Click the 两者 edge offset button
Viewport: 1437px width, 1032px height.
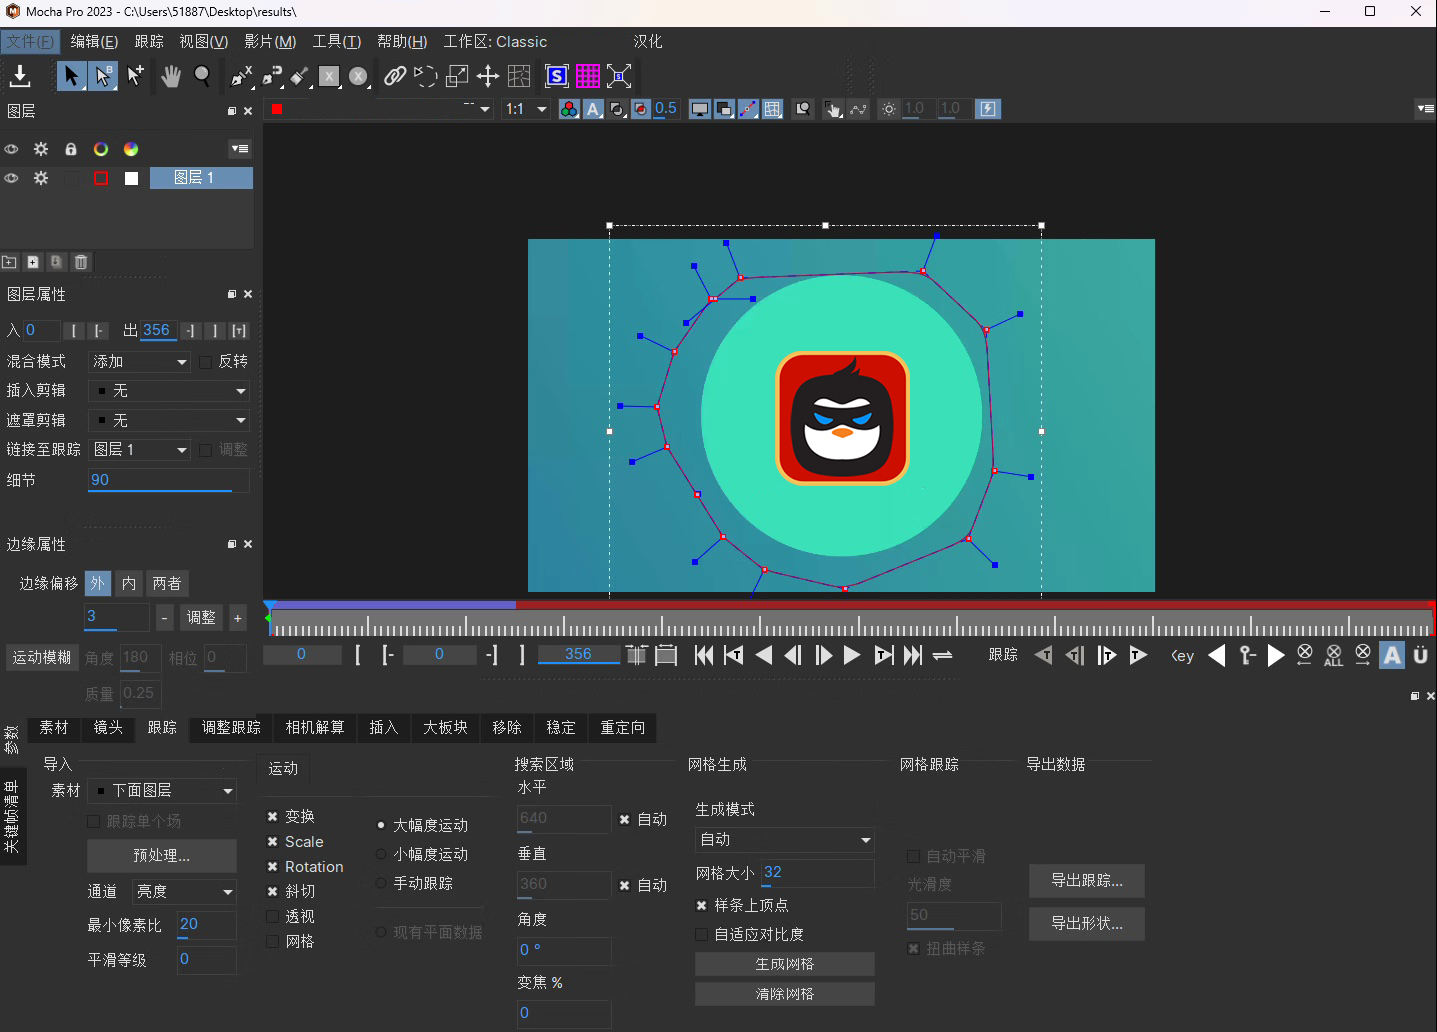(x=167, y=584)
